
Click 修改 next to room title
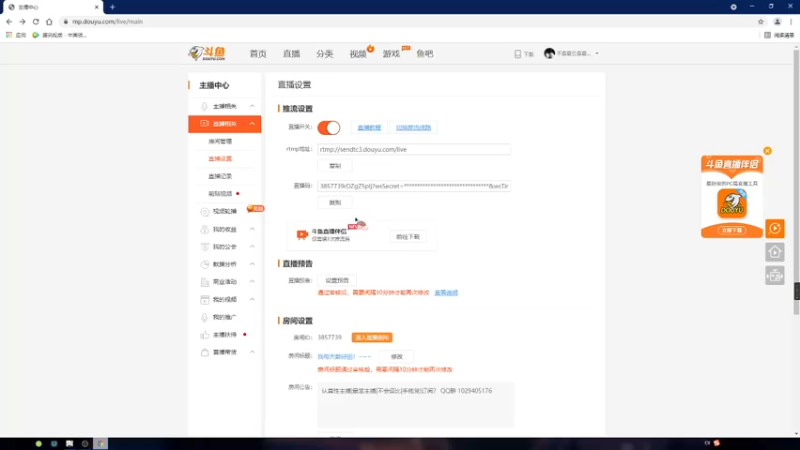(396, 357)
